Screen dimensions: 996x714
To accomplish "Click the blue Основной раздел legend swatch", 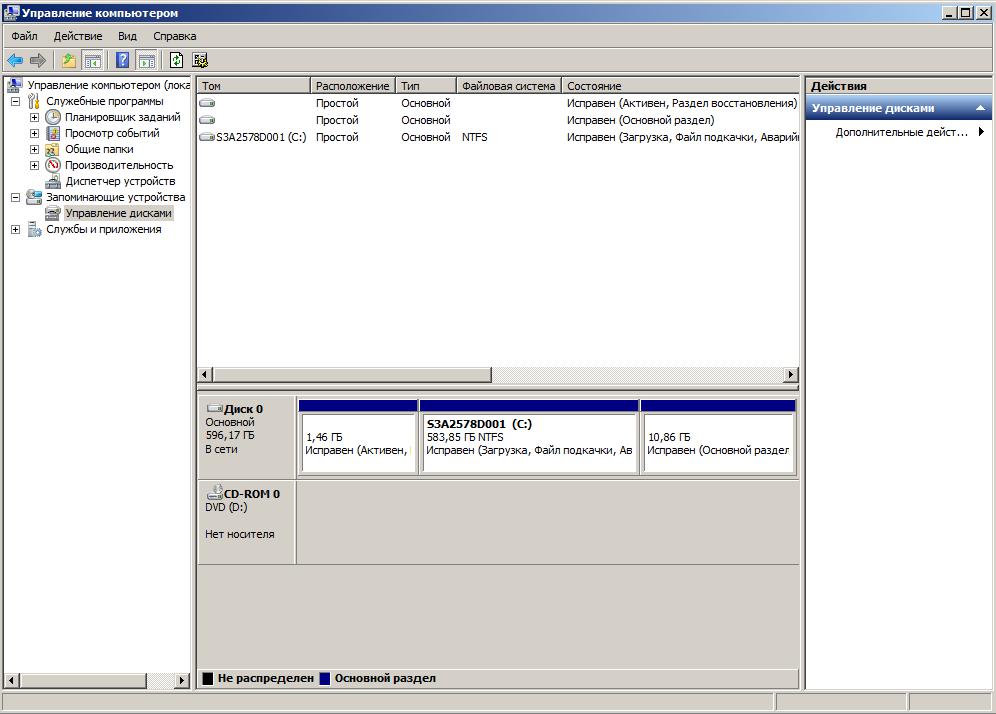I will click(x=325, y=678).
